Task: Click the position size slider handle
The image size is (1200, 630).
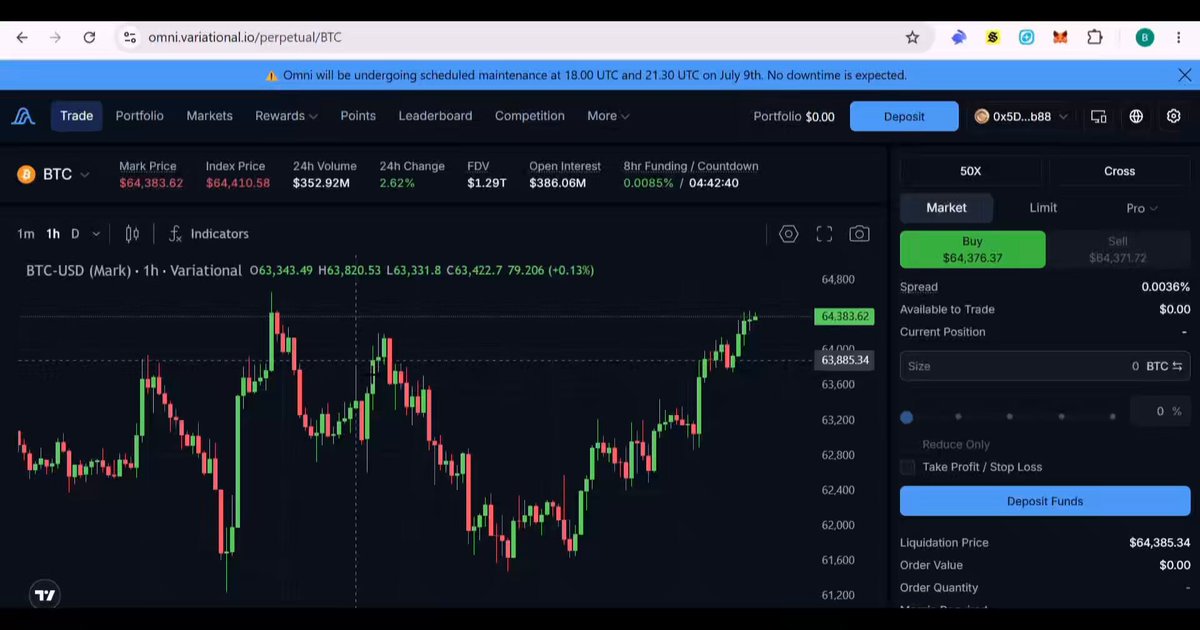Action: pyautogui.click(x=907, y=417)
